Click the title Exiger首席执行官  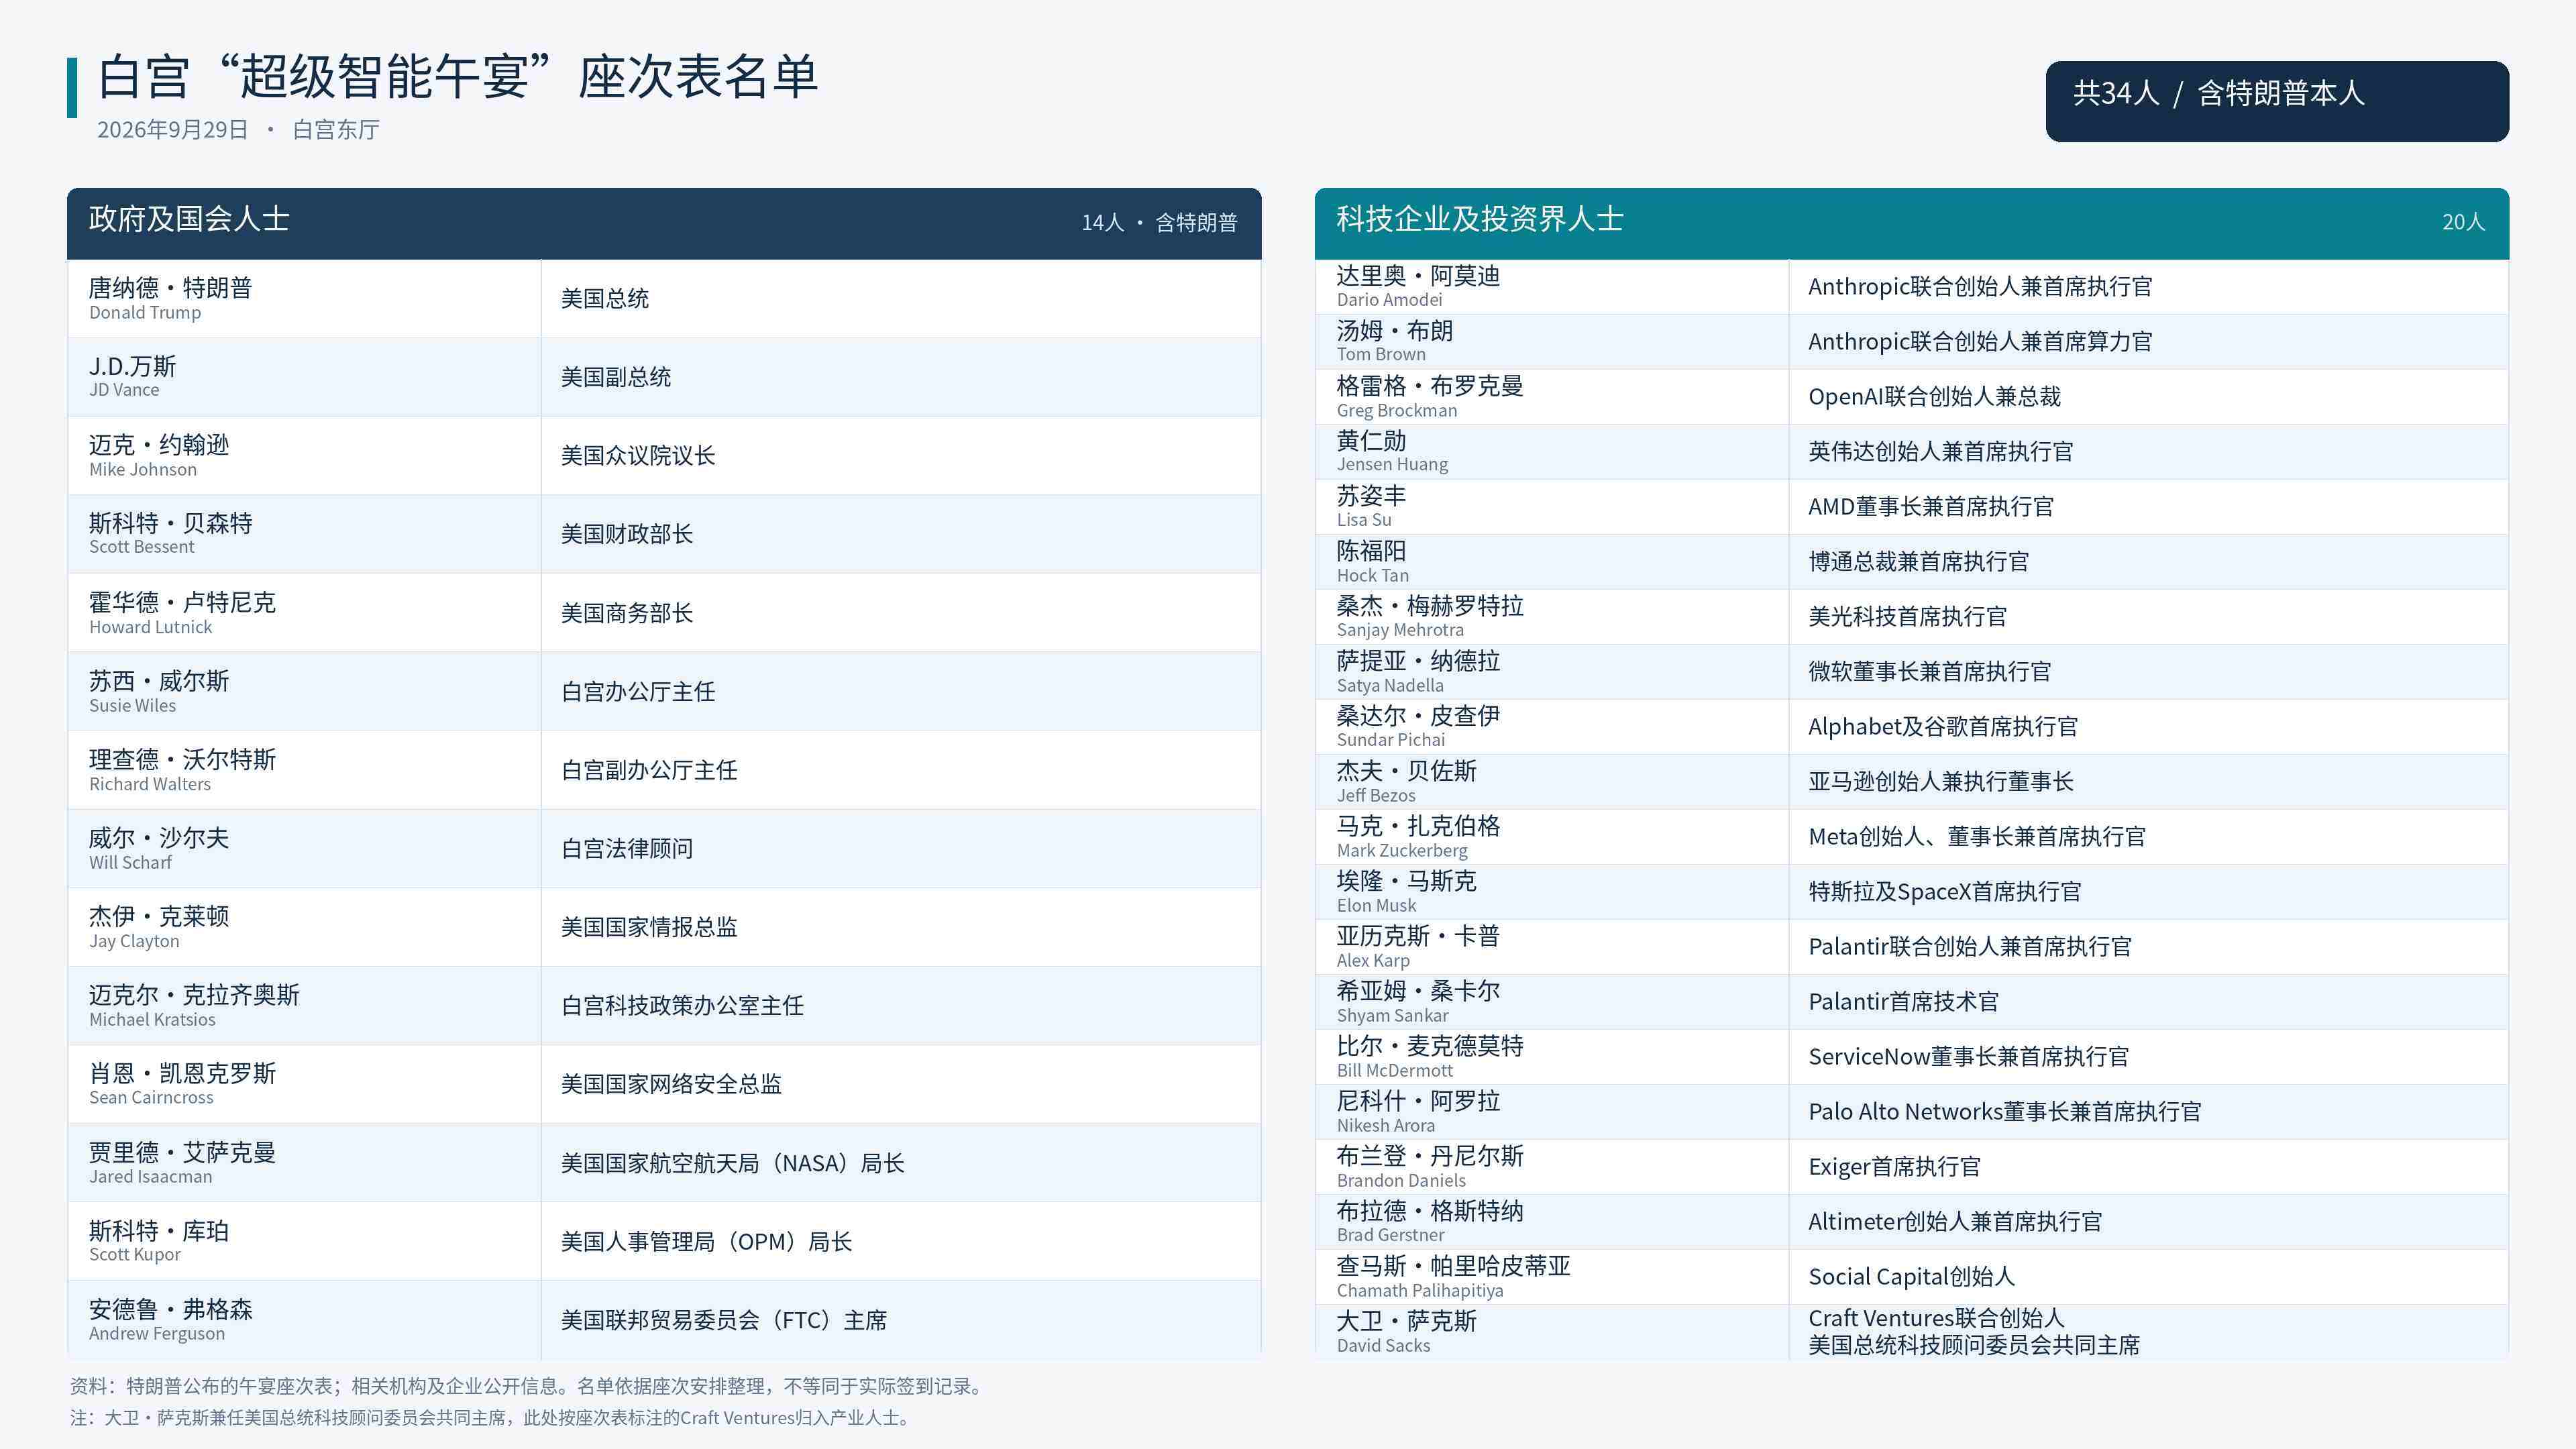coord(1894,1167)
